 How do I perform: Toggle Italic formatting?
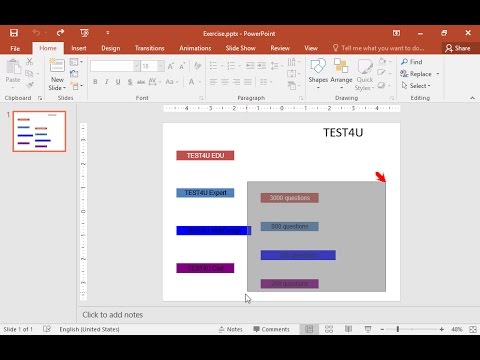pyautogui.click(x=107, y=82)
